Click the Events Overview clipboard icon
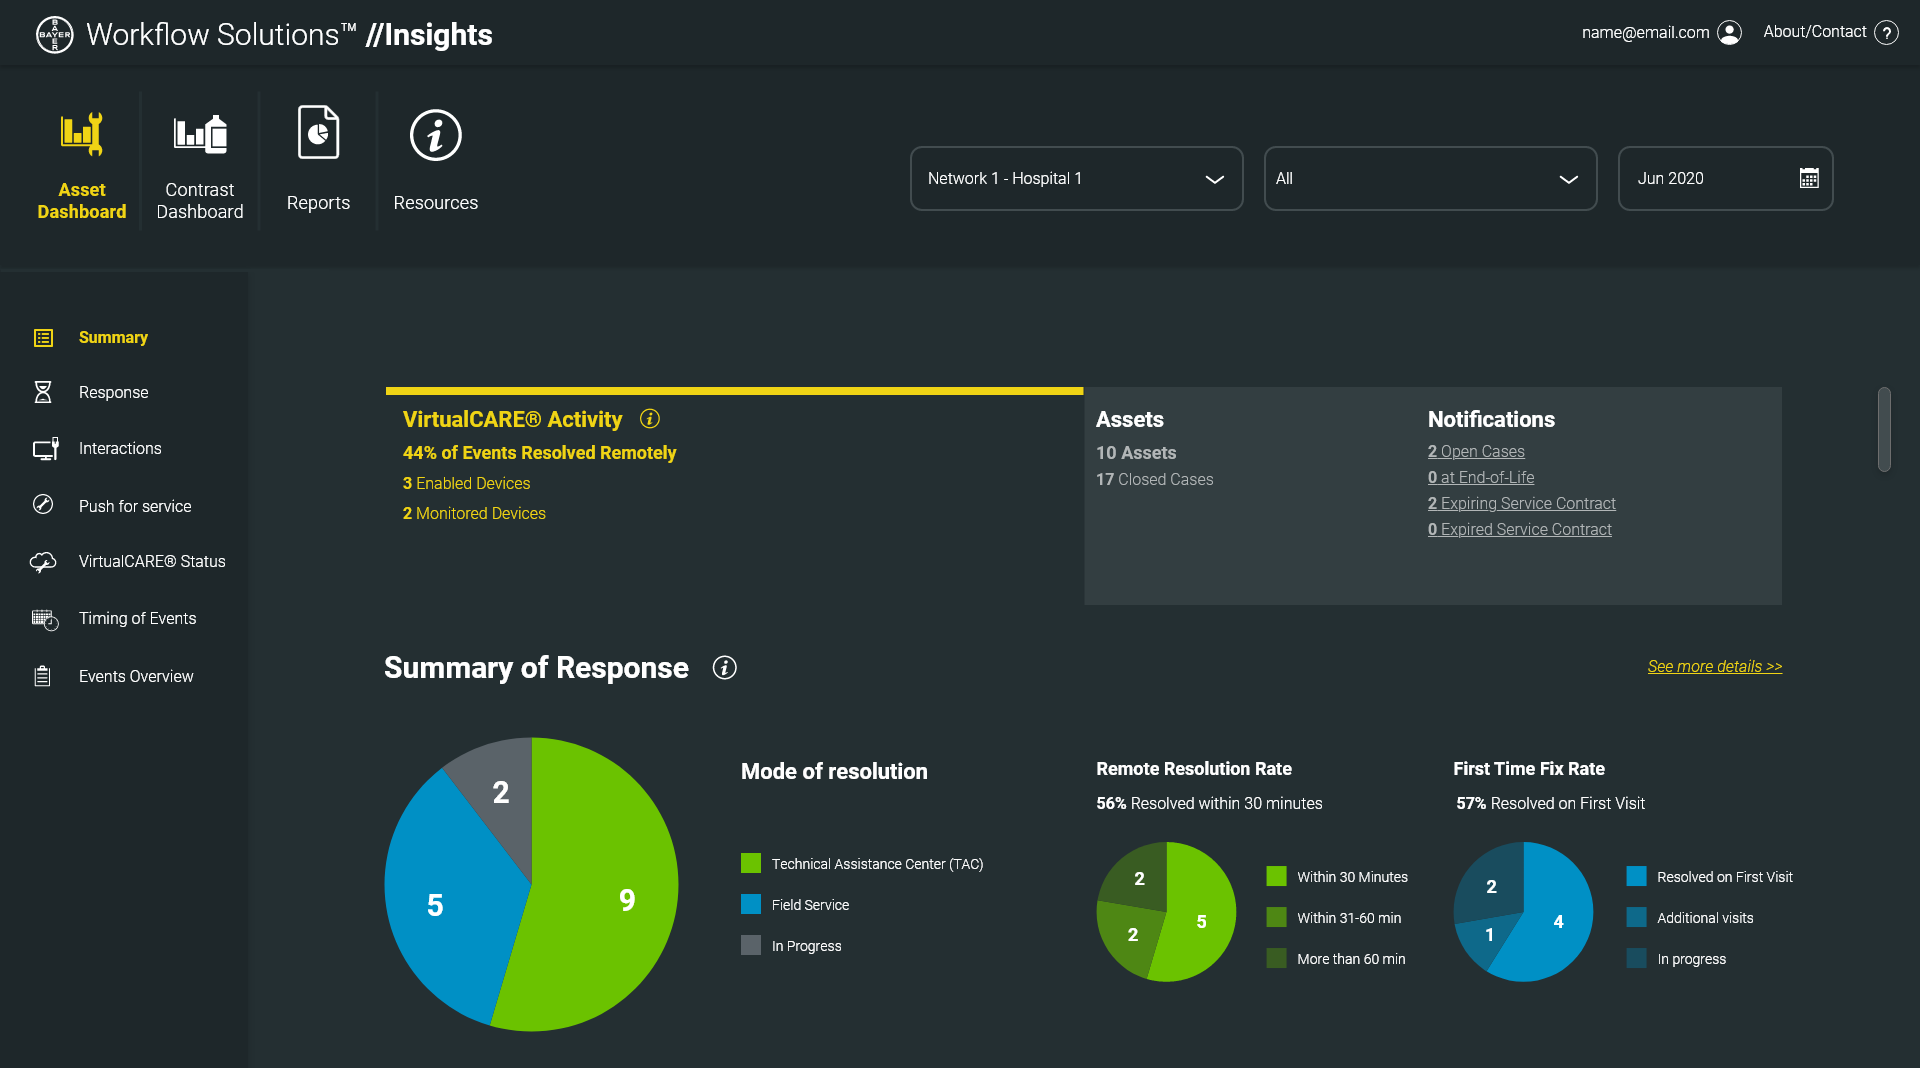Viewport: 1920px width, 1068px height. [x=42, y=676]
